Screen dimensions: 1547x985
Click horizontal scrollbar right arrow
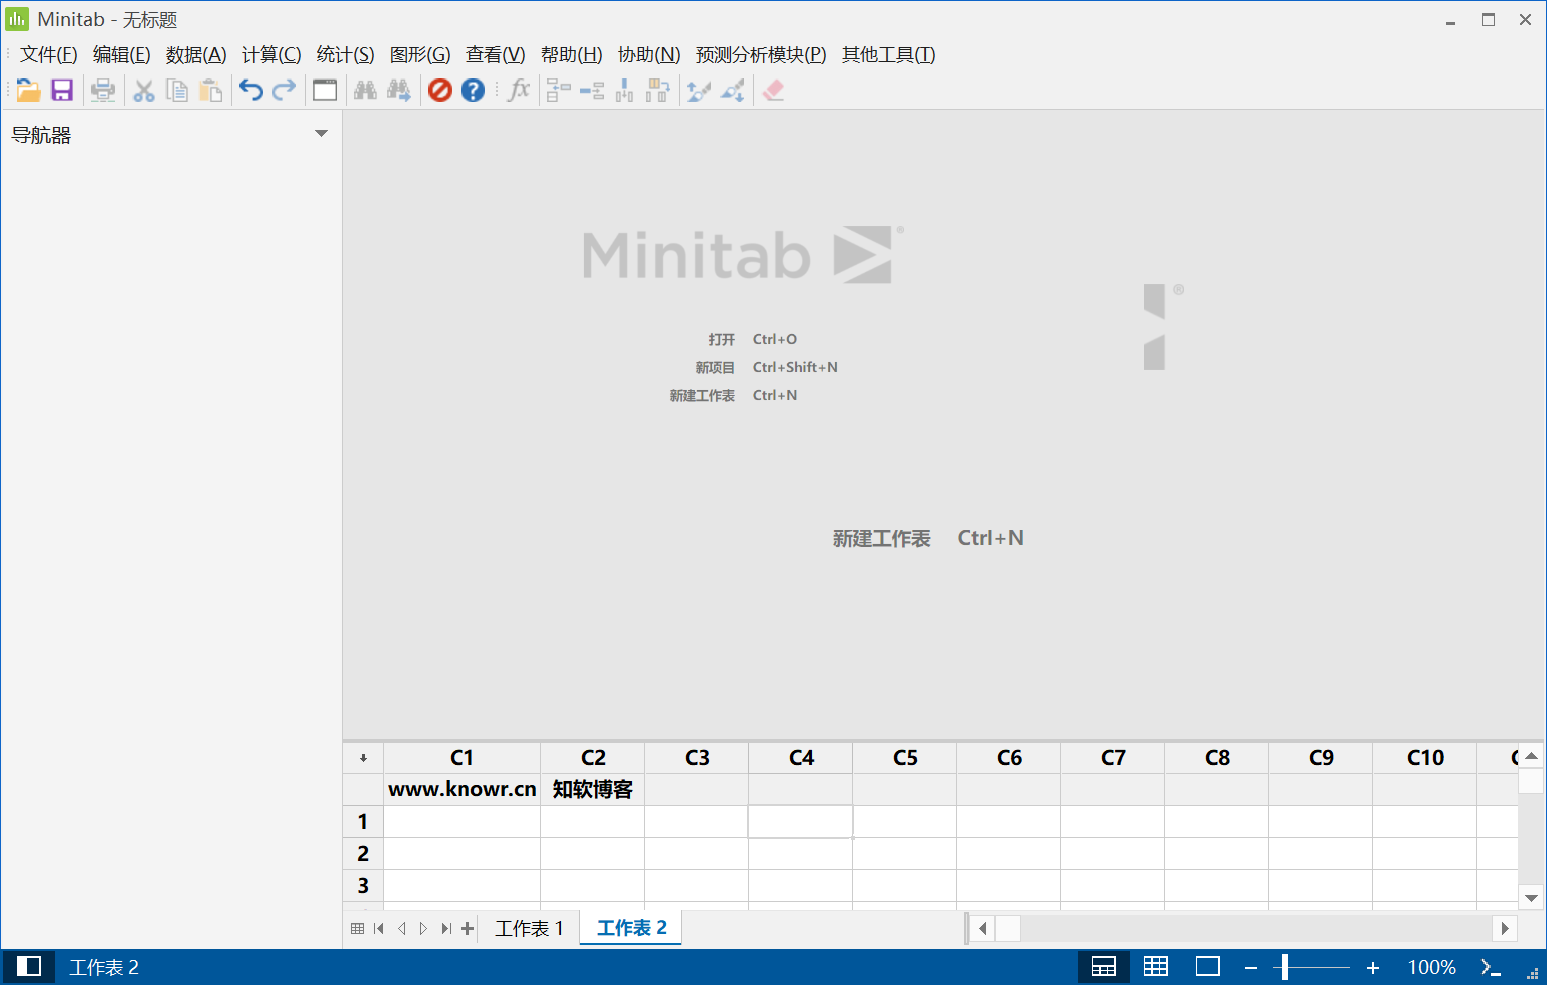pyautogui.click(x=1505, y=929)
